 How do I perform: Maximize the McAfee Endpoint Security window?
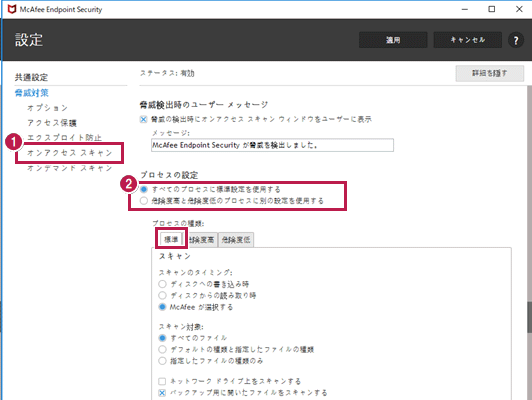pyautogui.click(x=492, y=9)
